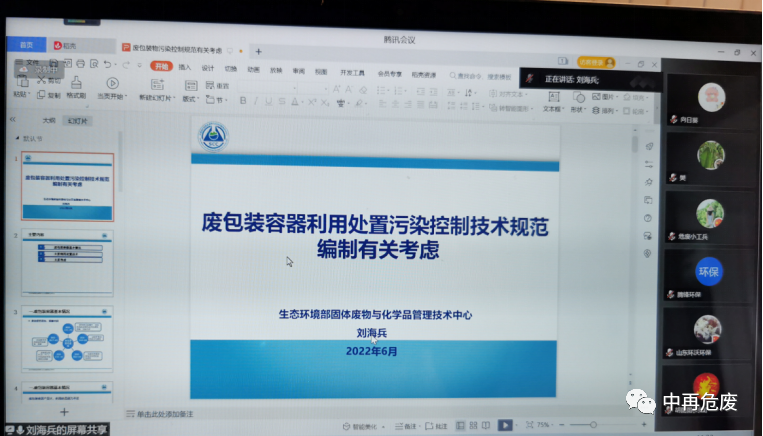Toggle italic text formatting

point(256,101)
